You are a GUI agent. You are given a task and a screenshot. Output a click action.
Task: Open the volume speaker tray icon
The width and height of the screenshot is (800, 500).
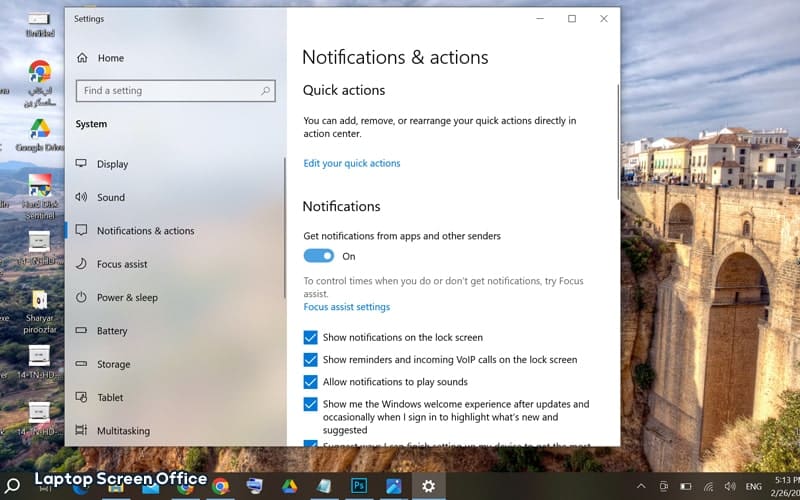click(730, 486)
